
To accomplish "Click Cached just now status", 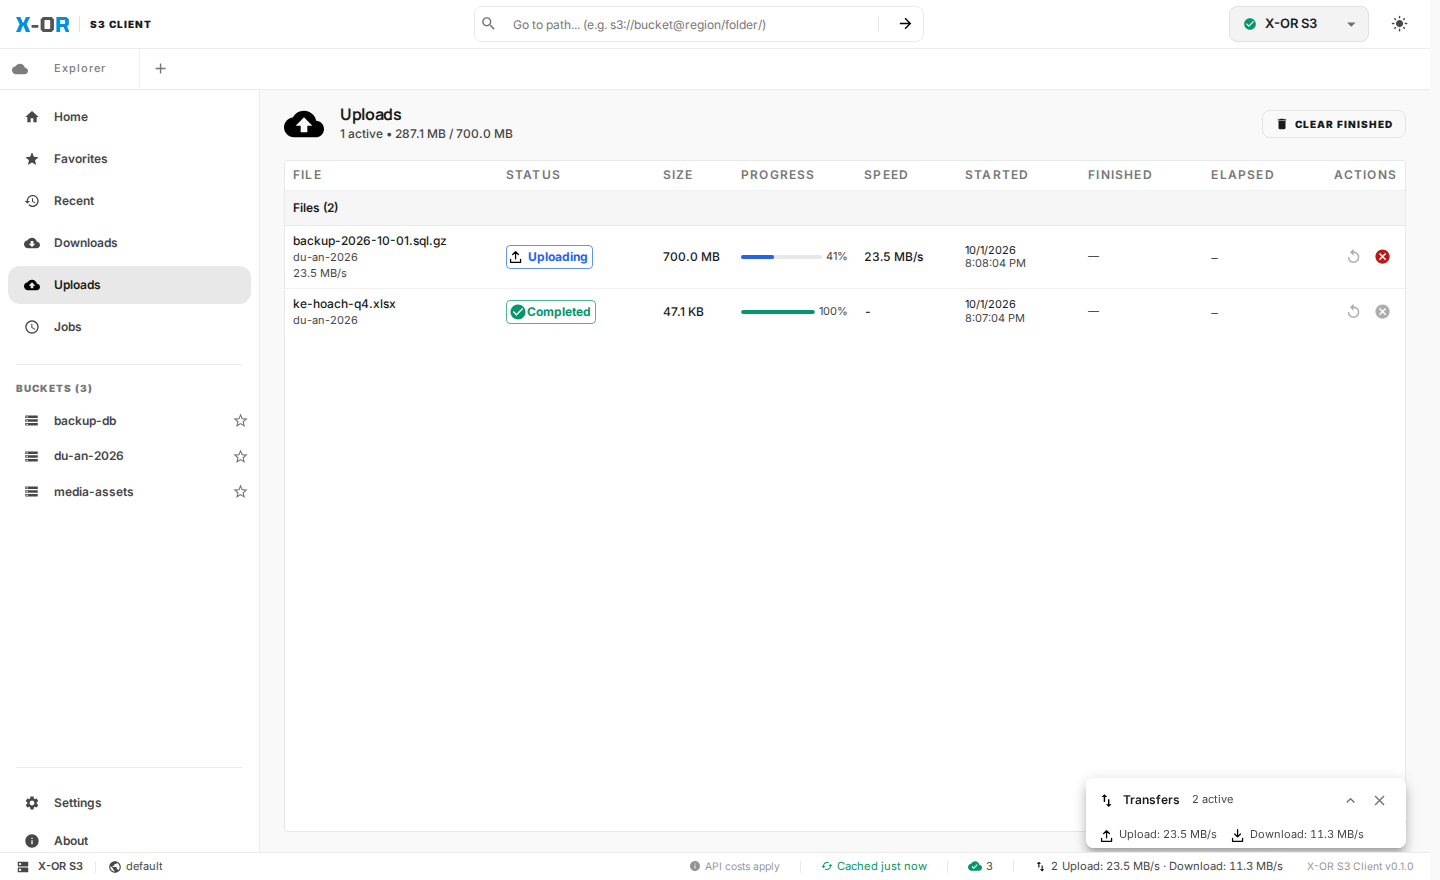I will tap(874, 866).
